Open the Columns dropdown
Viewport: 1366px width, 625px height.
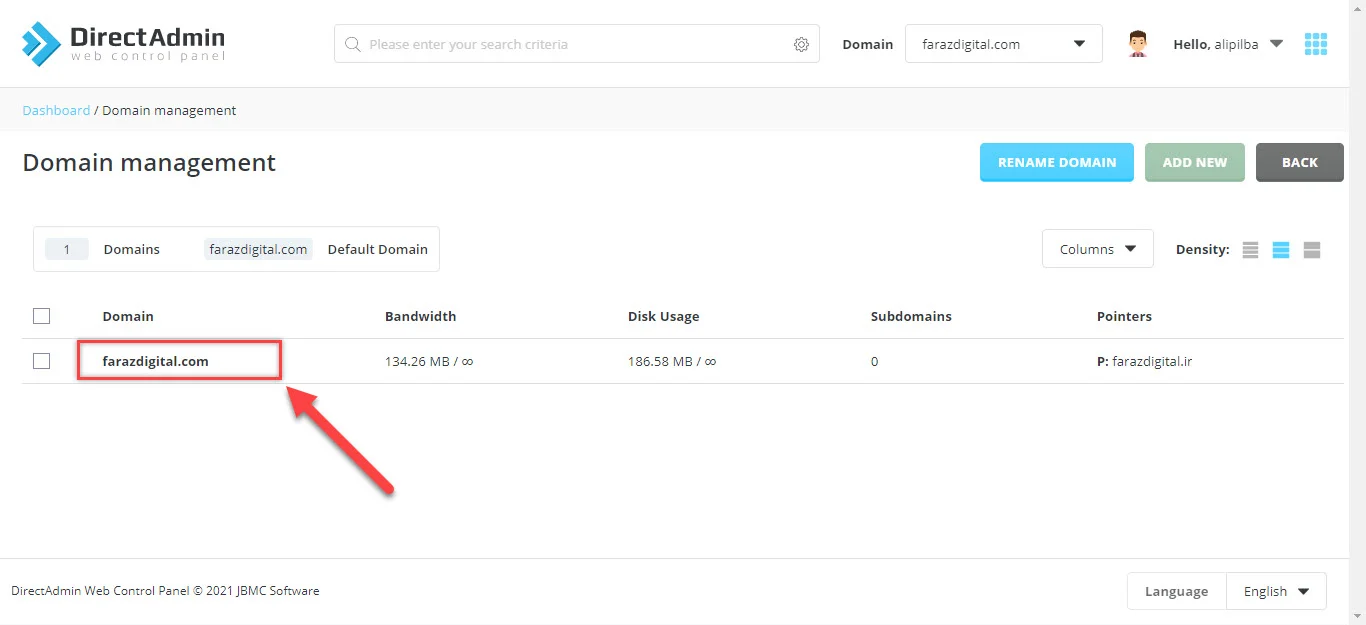(1097, 249)
